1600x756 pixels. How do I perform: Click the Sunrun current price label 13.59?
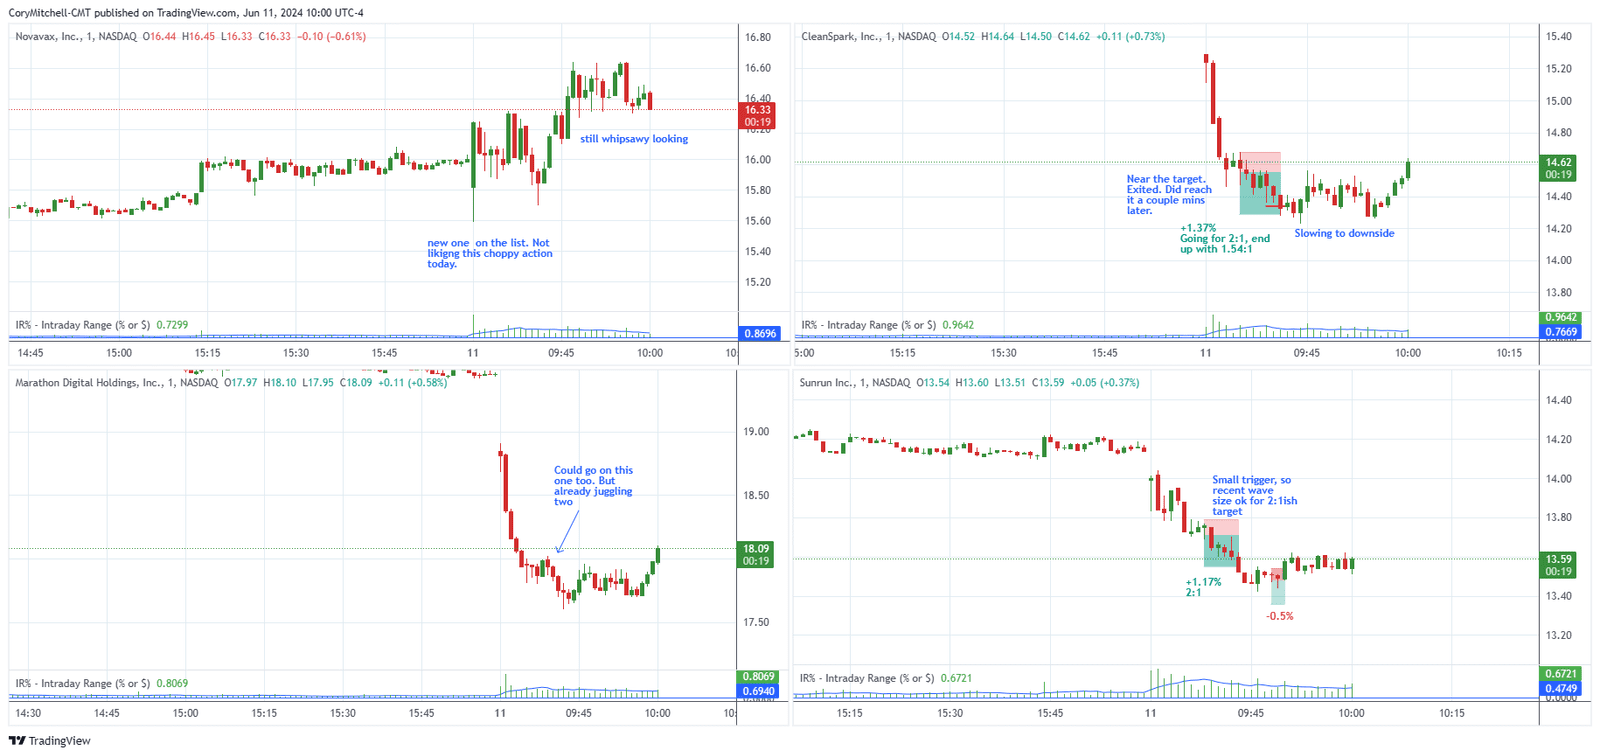click(1558, 565)
